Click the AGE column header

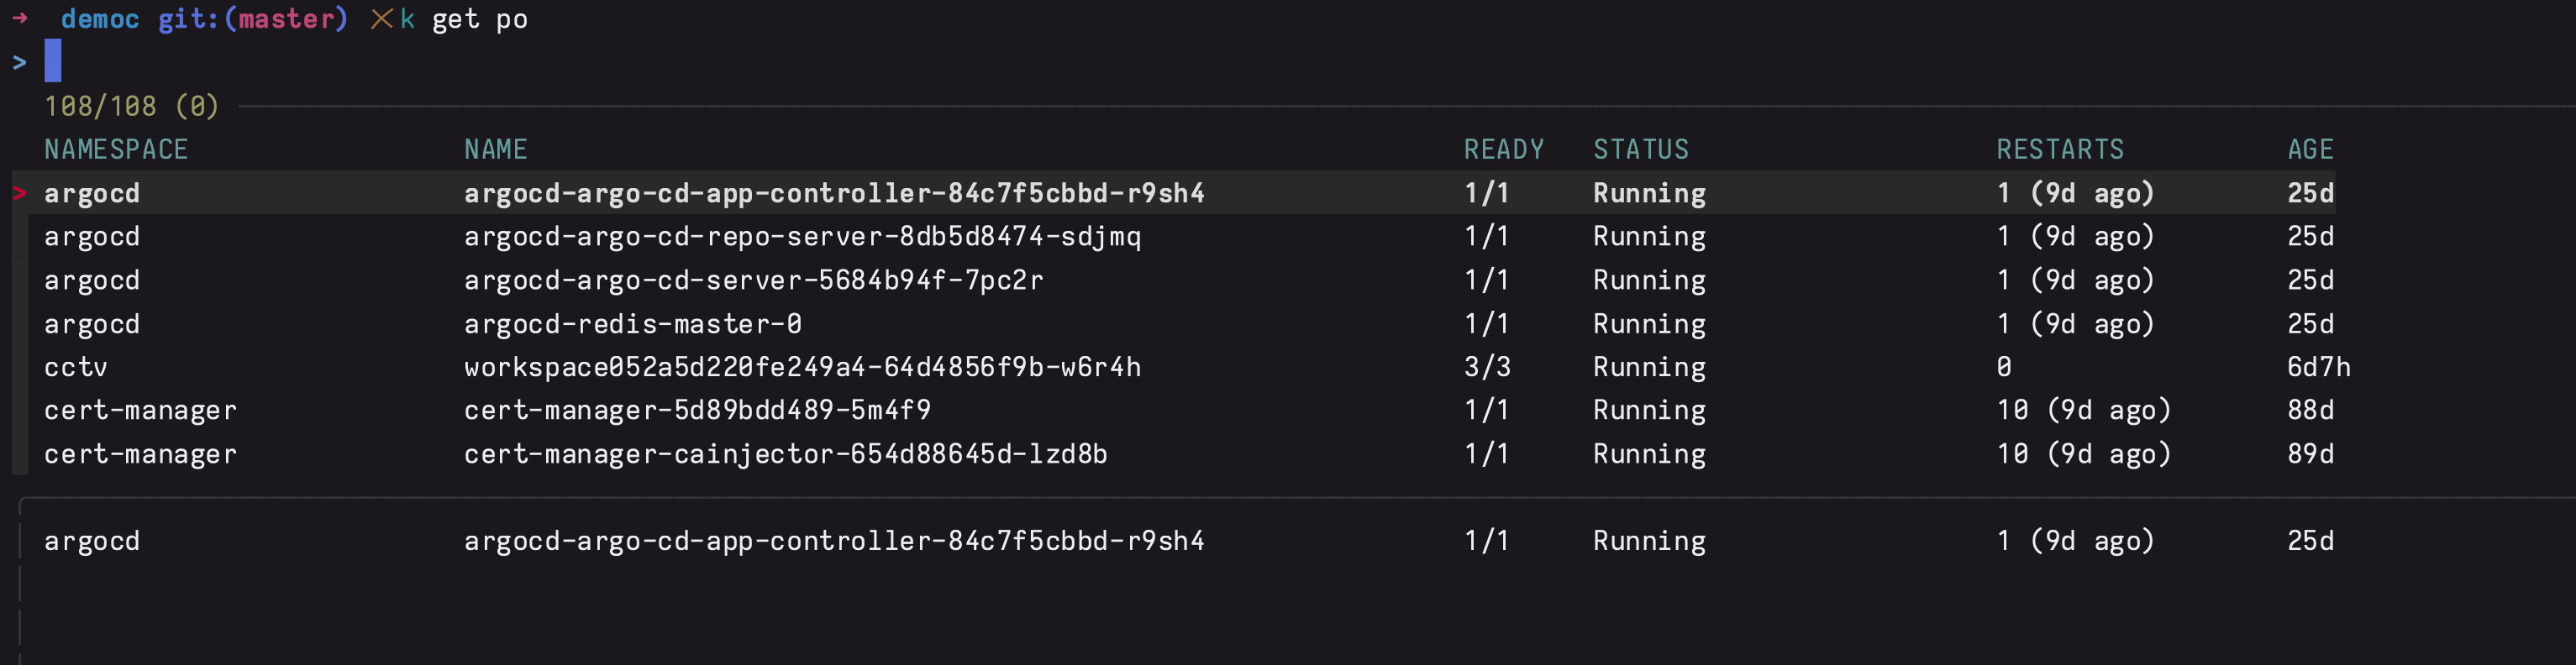2310,150
